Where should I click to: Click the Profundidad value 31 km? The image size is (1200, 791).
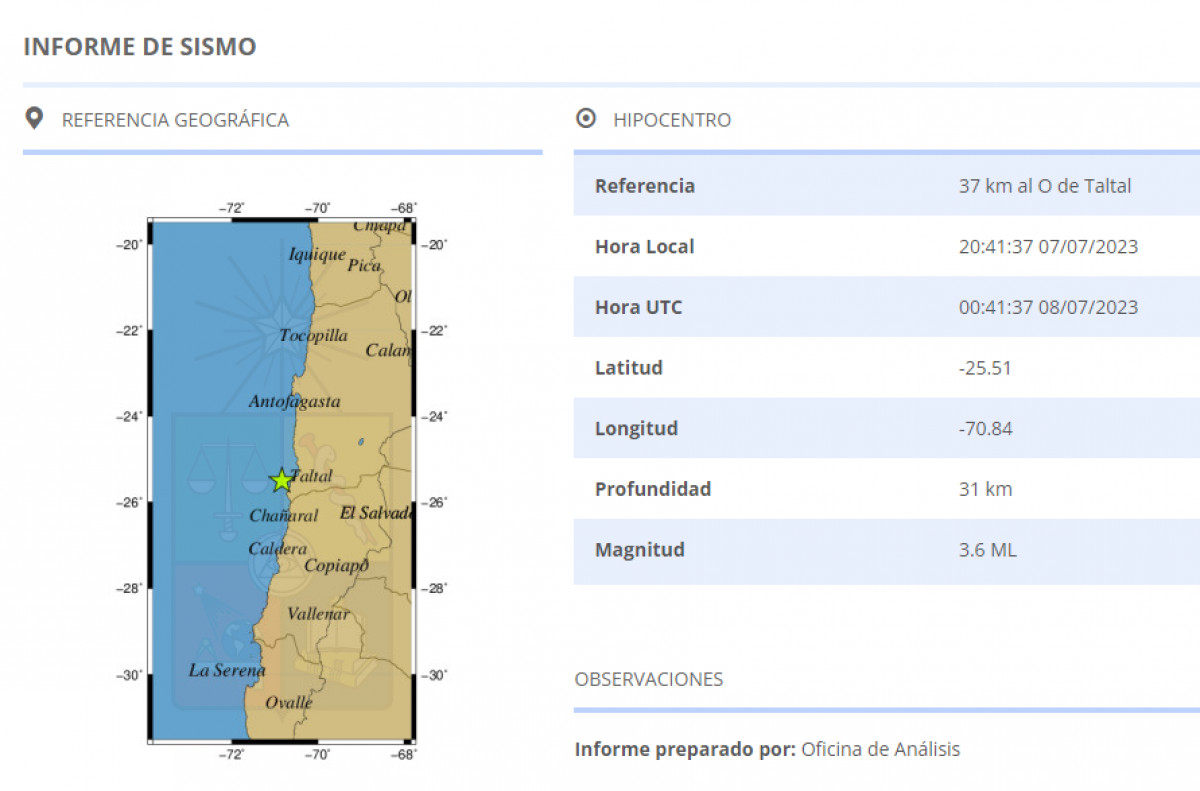(985, 489)
